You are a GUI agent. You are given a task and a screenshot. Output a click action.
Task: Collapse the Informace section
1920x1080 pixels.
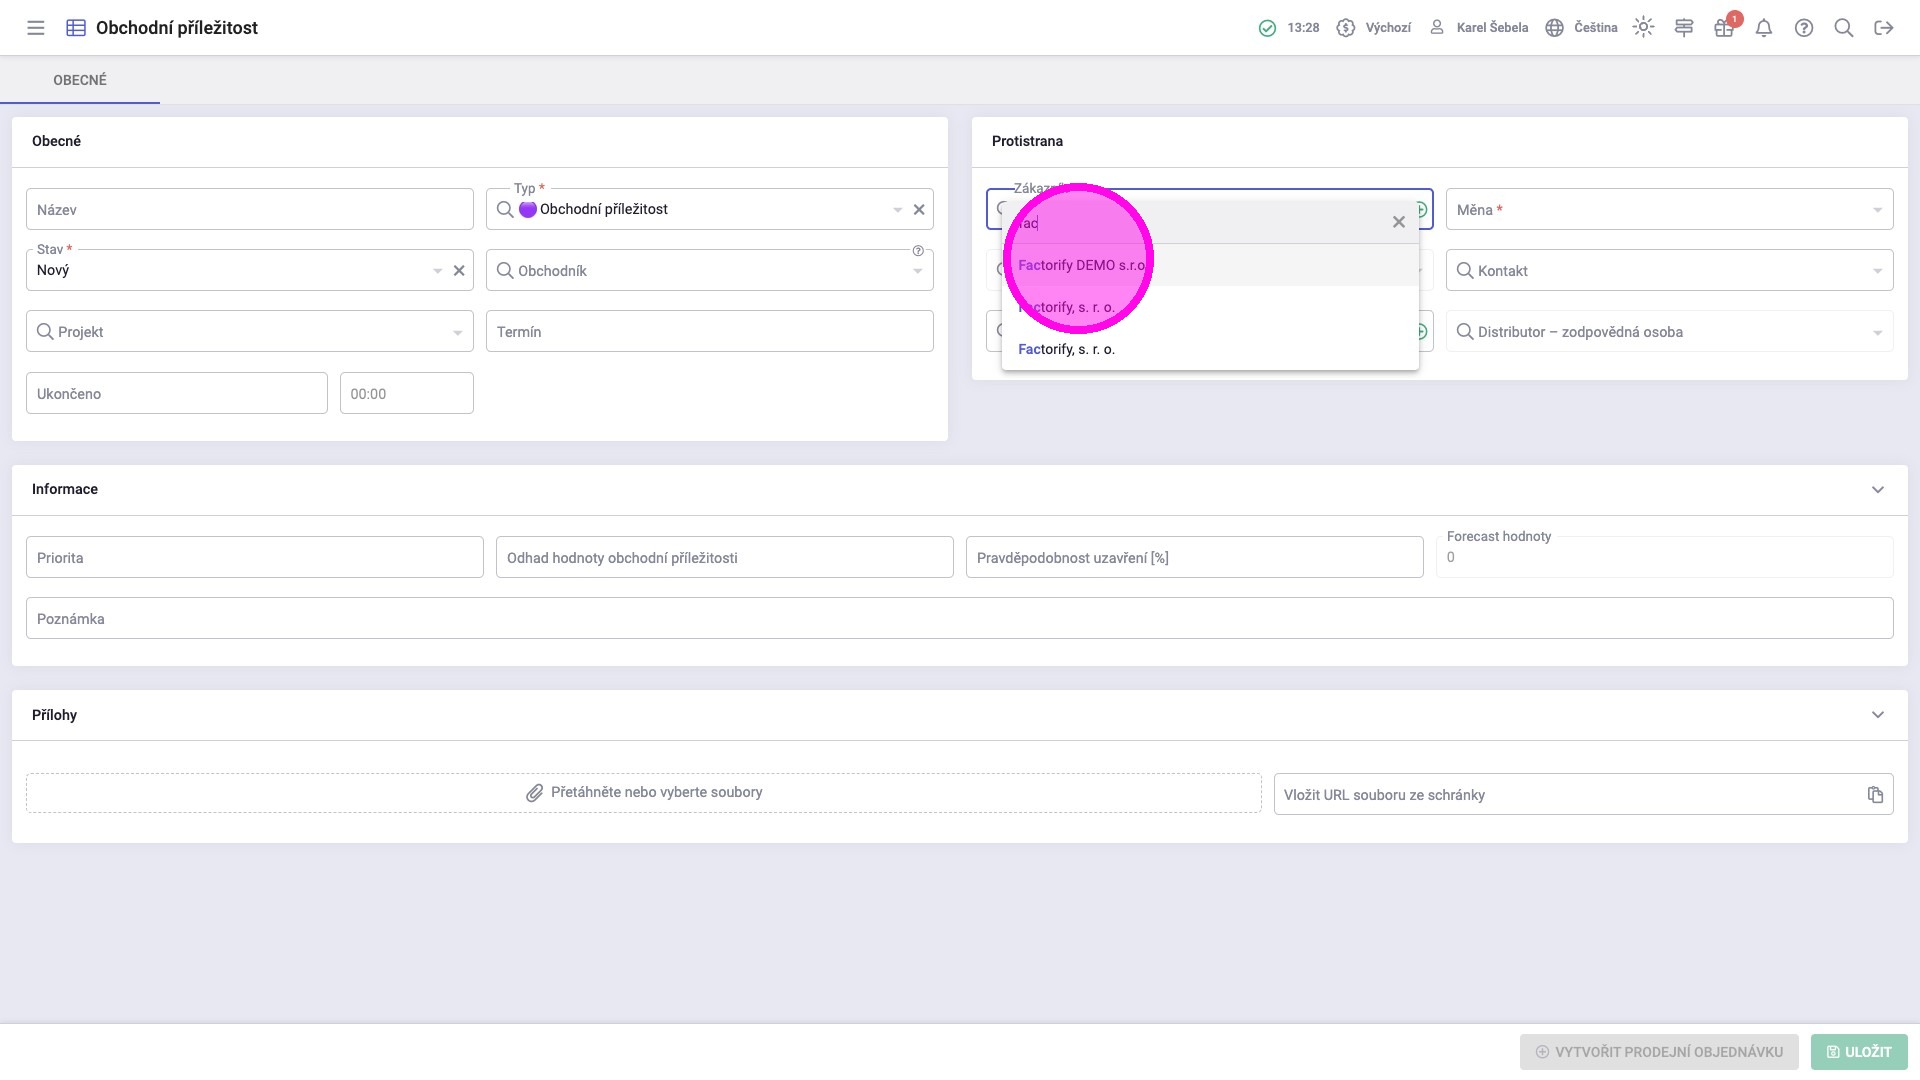1877,490
